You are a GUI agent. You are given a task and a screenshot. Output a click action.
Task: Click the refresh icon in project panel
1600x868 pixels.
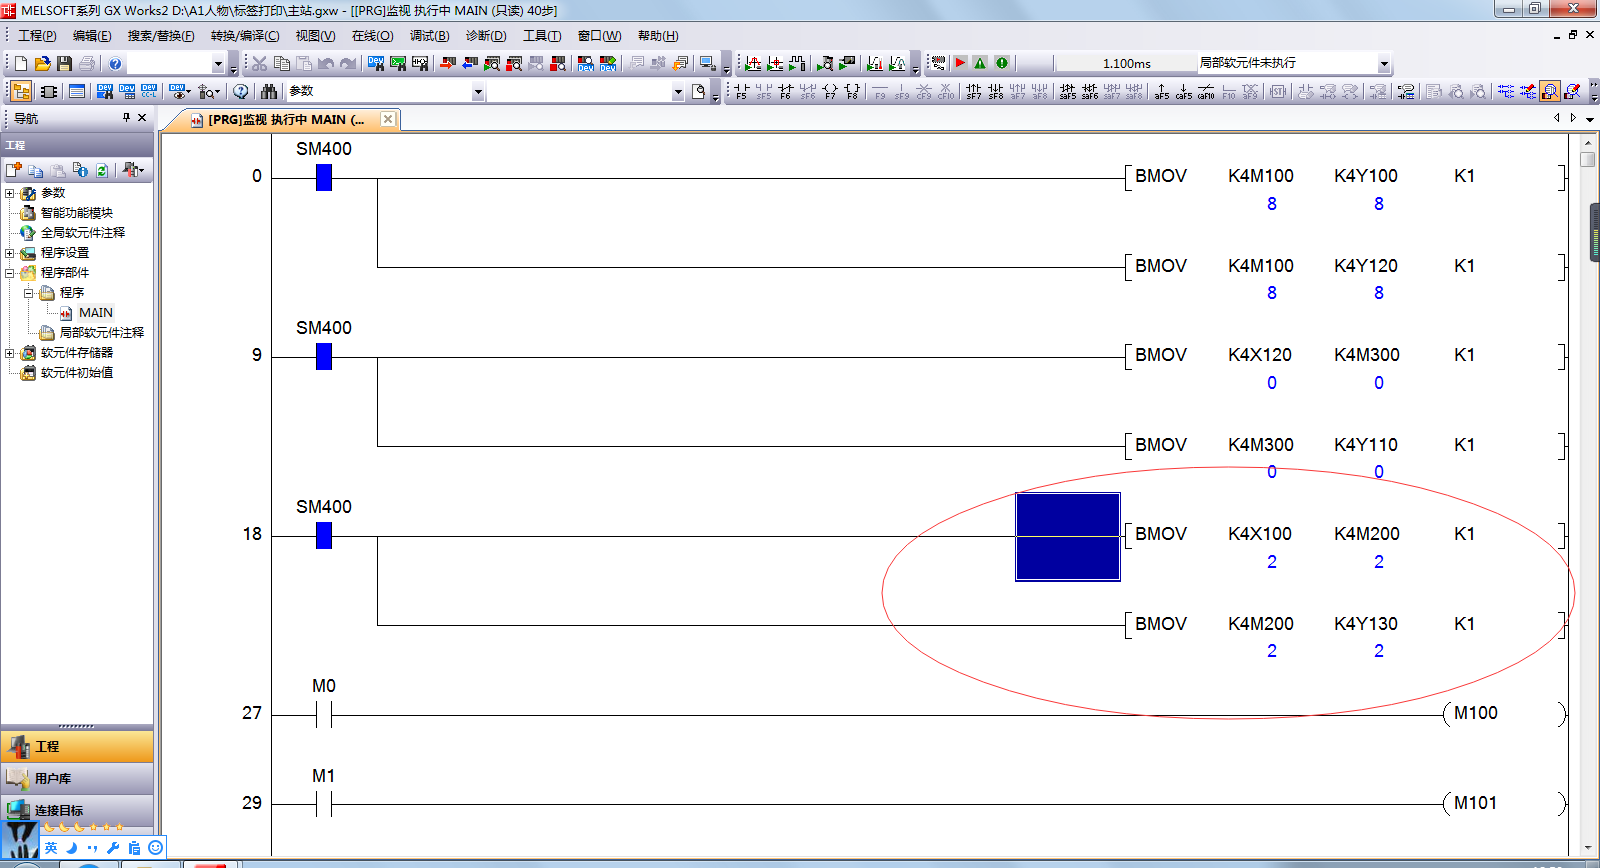tap(102, 170)
